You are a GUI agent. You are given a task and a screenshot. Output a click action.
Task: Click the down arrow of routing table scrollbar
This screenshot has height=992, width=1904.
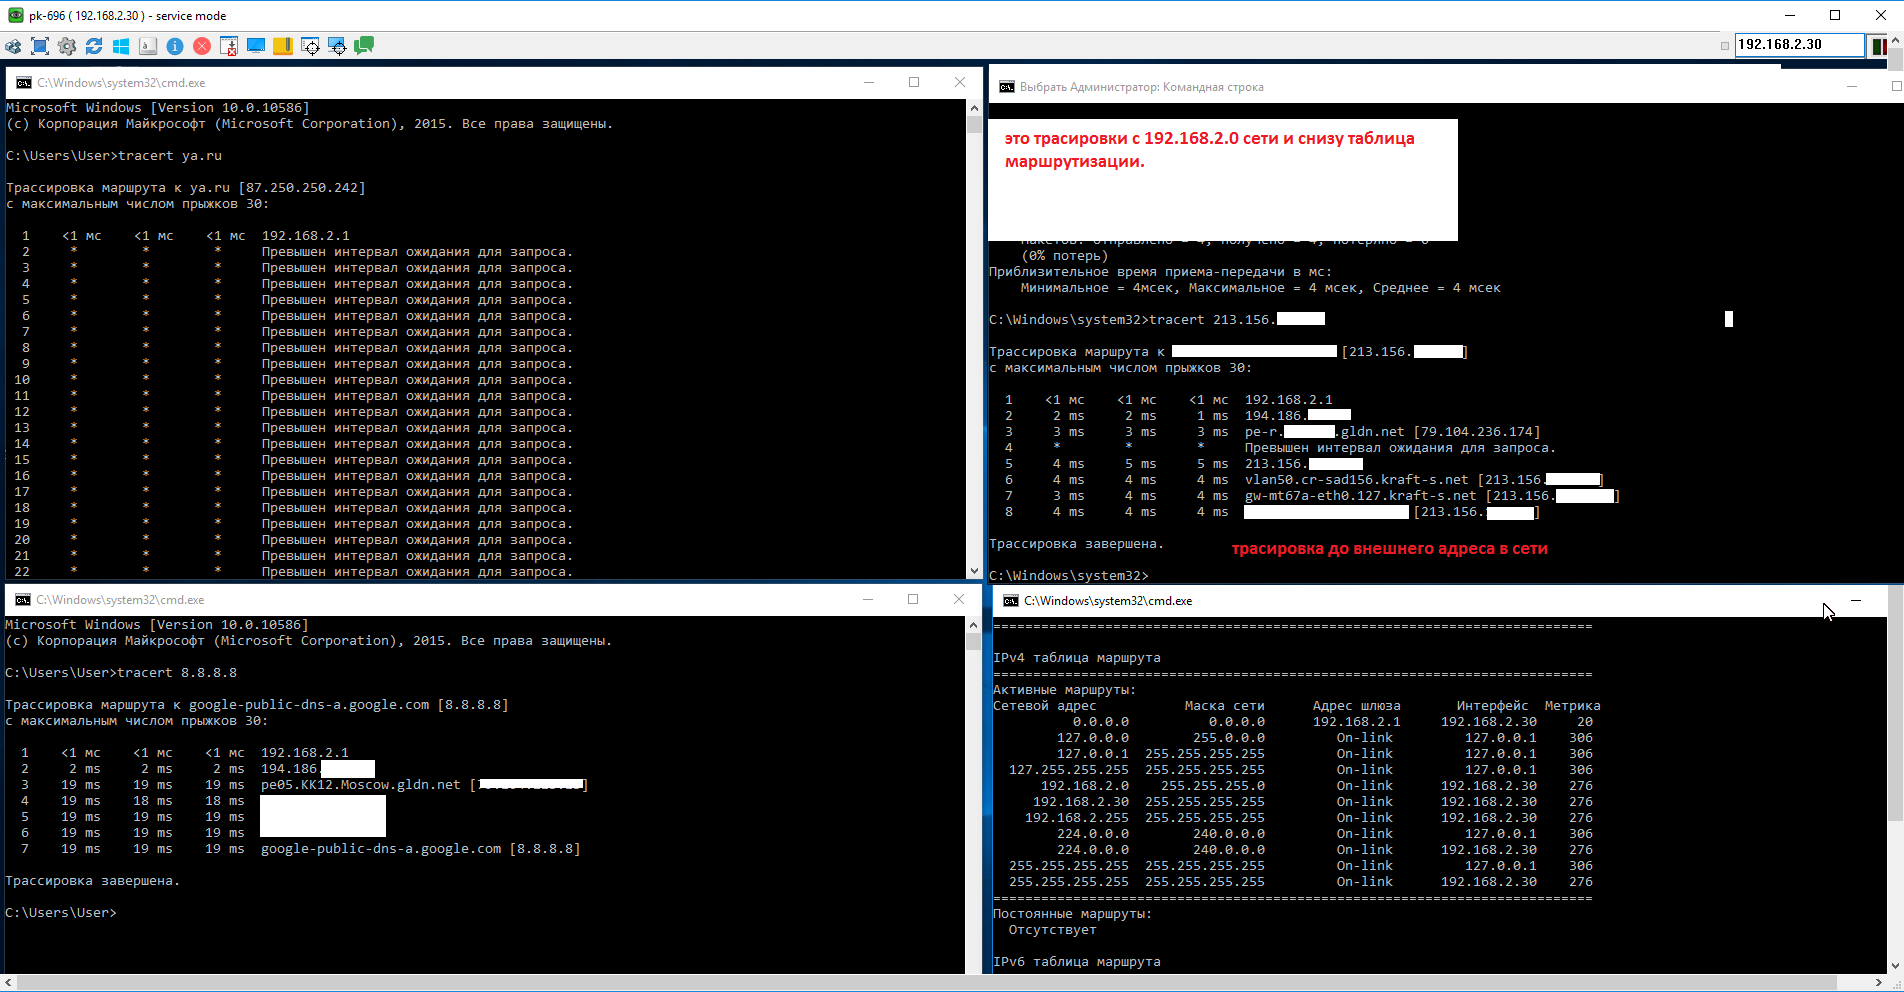1895,965
